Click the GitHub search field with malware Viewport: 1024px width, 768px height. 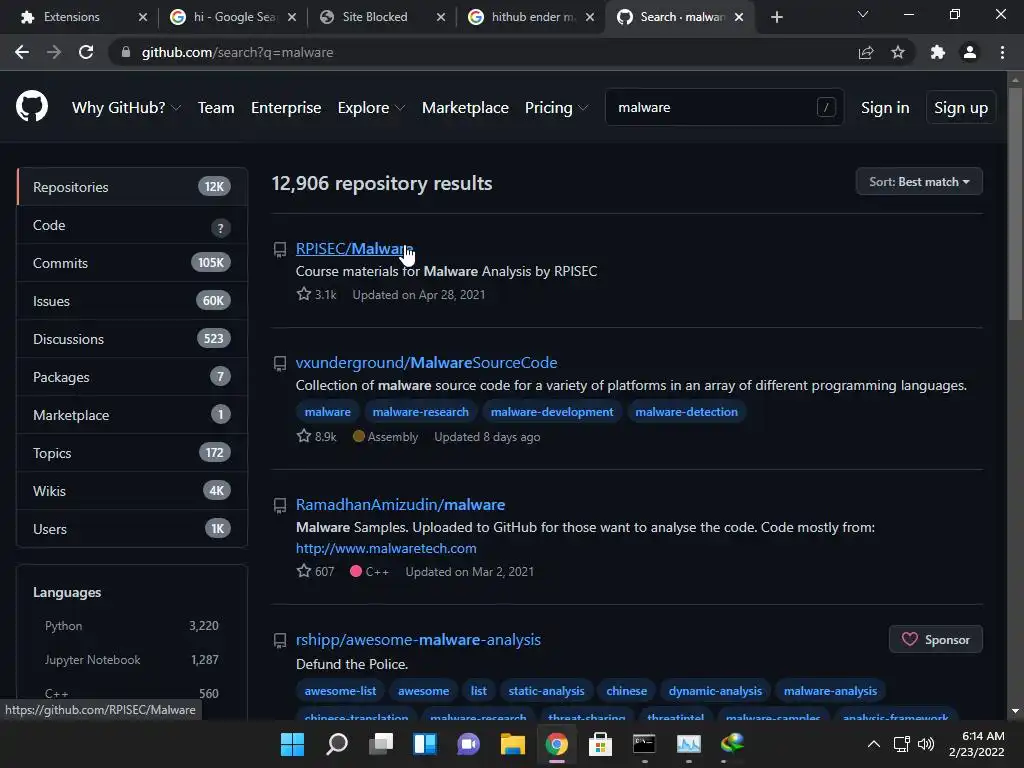click(x=724, y=107)
